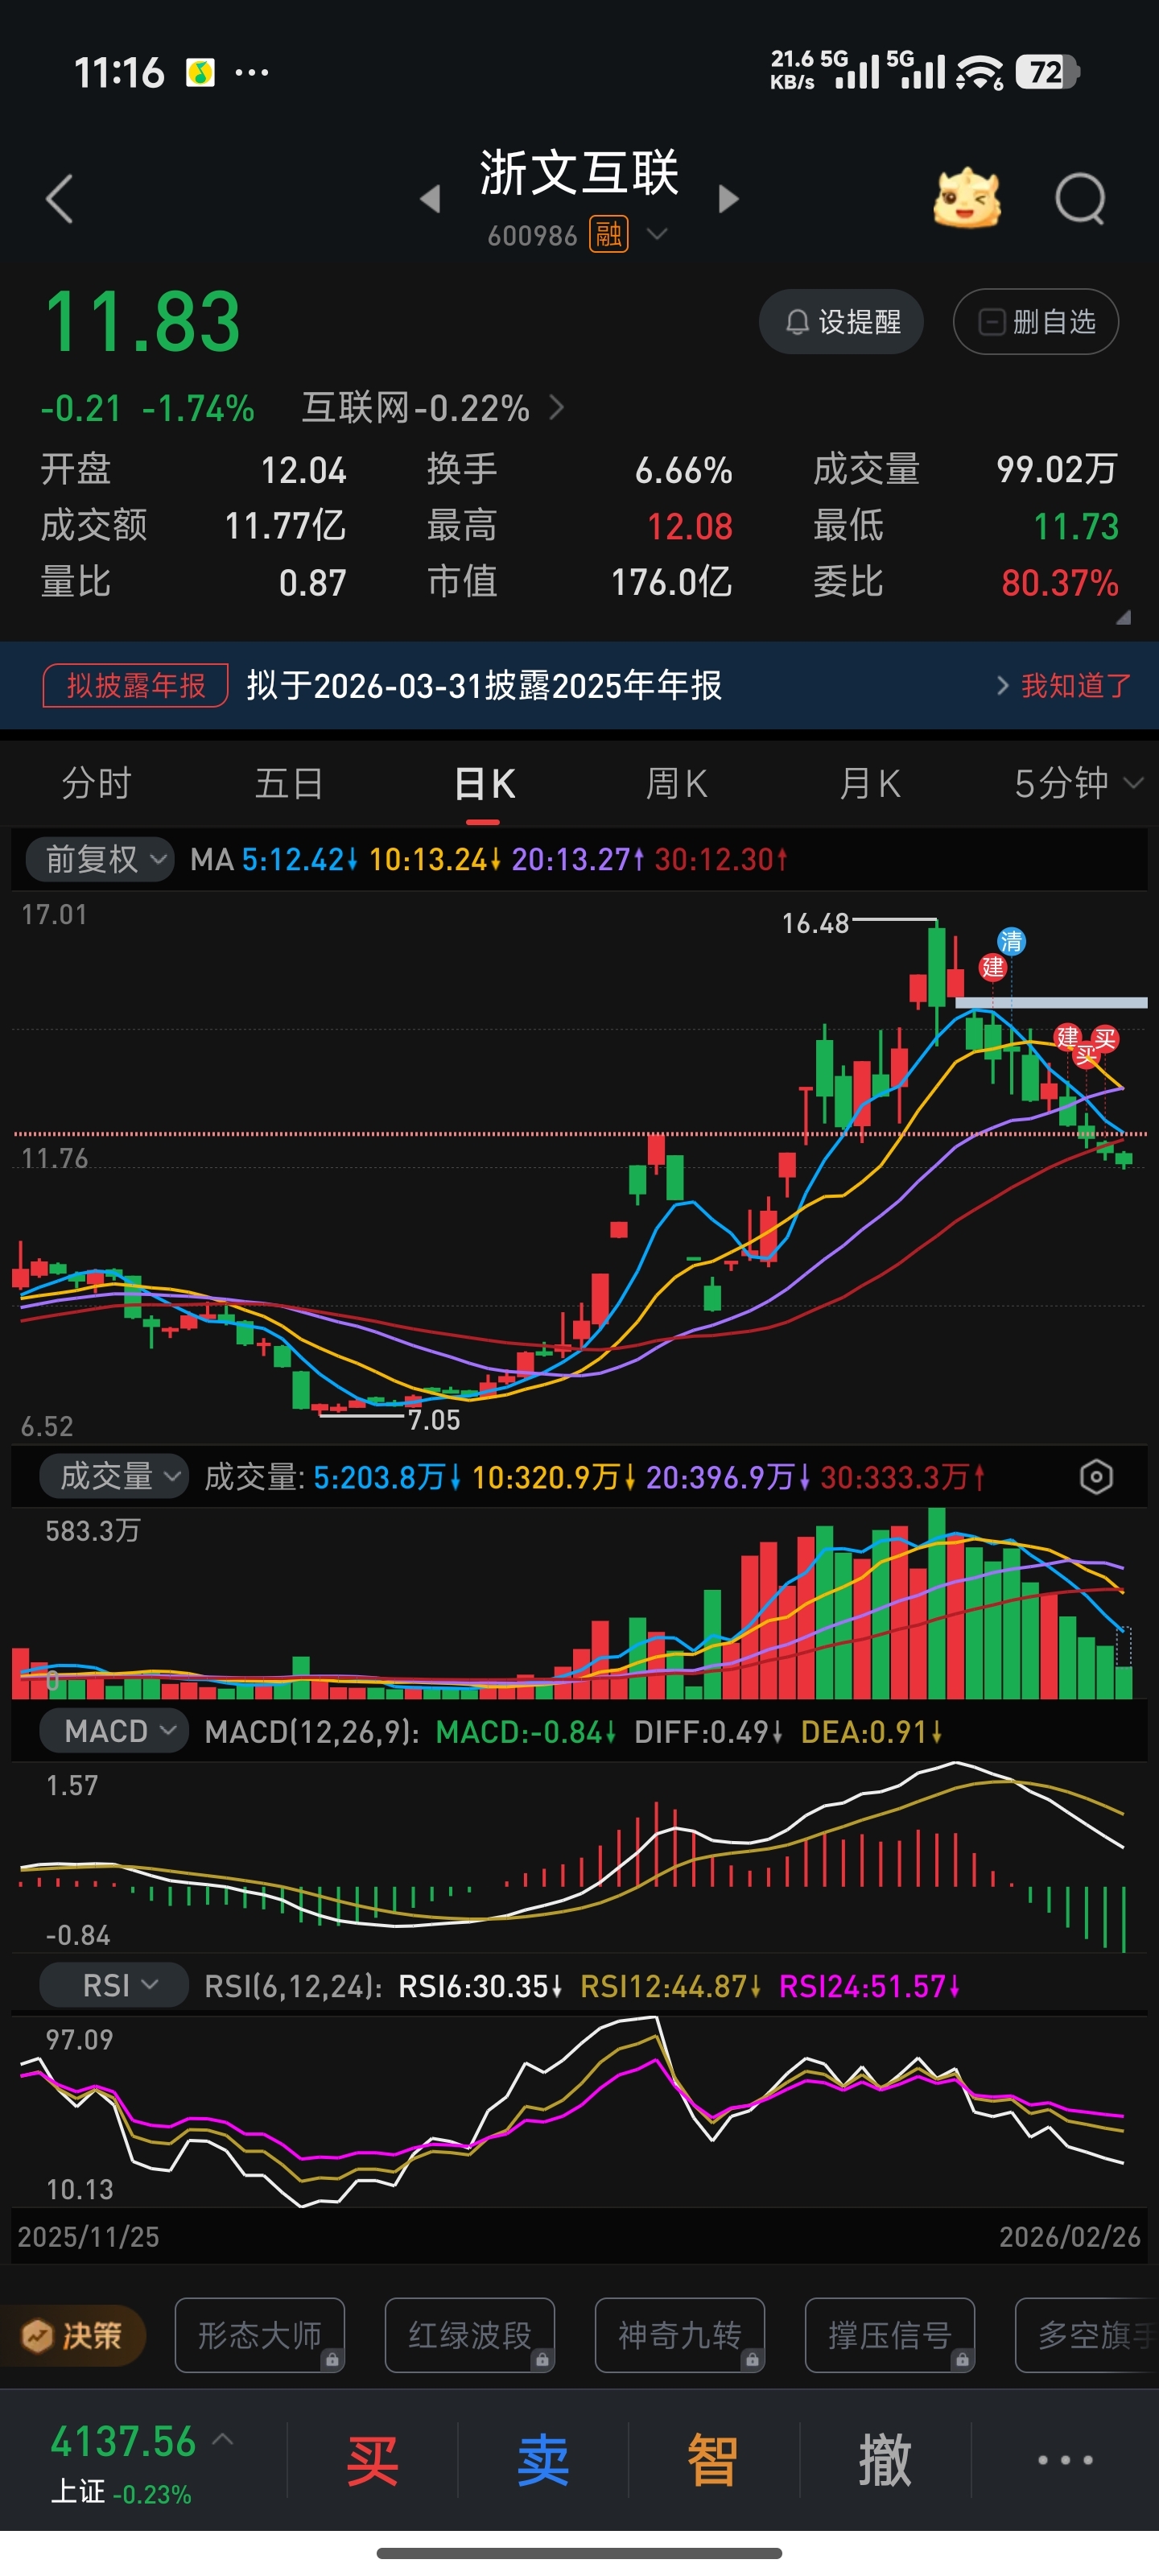Tap the red 买 buy button

372,2460
